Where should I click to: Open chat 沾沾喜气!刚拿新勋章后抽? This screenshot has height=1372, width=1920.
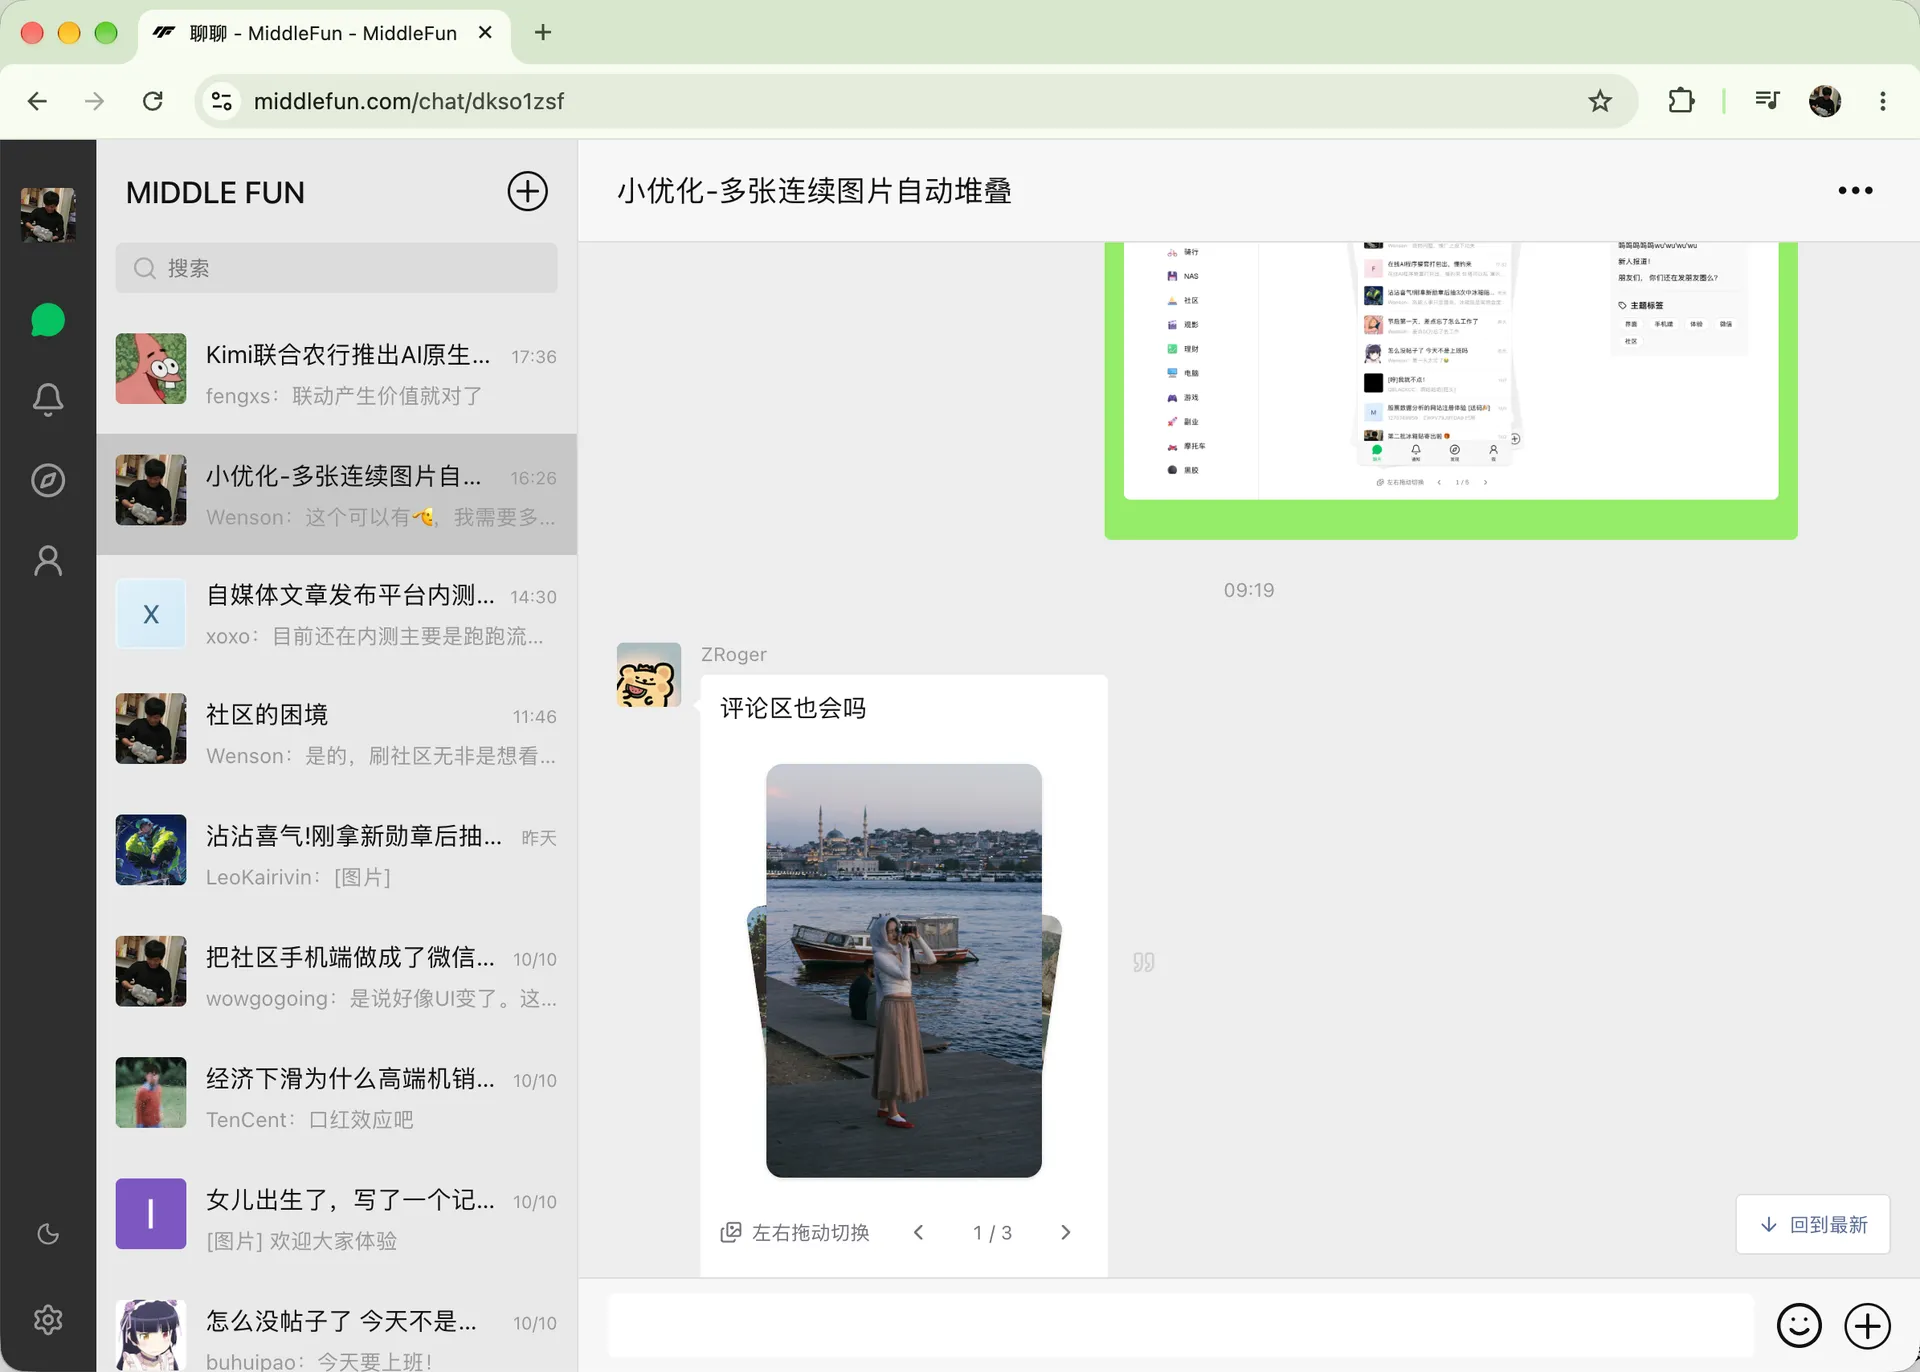coord(336,854)
